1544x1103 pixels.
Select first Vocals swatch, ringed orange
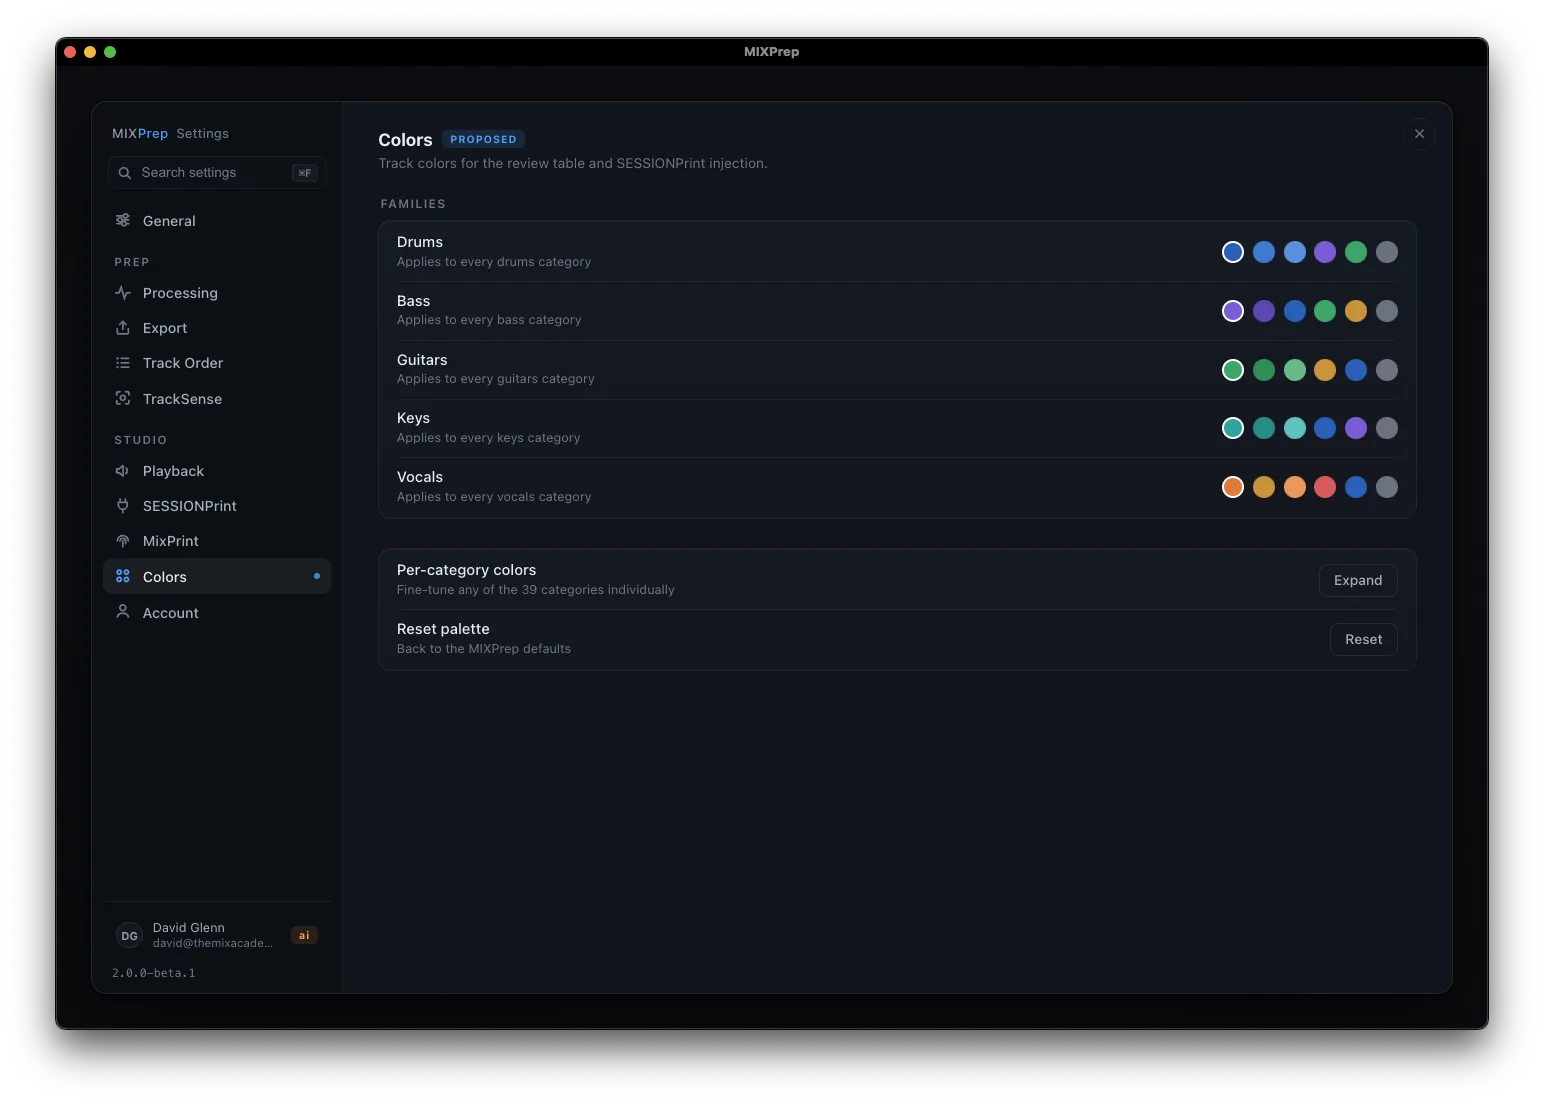pos(1233,487)
